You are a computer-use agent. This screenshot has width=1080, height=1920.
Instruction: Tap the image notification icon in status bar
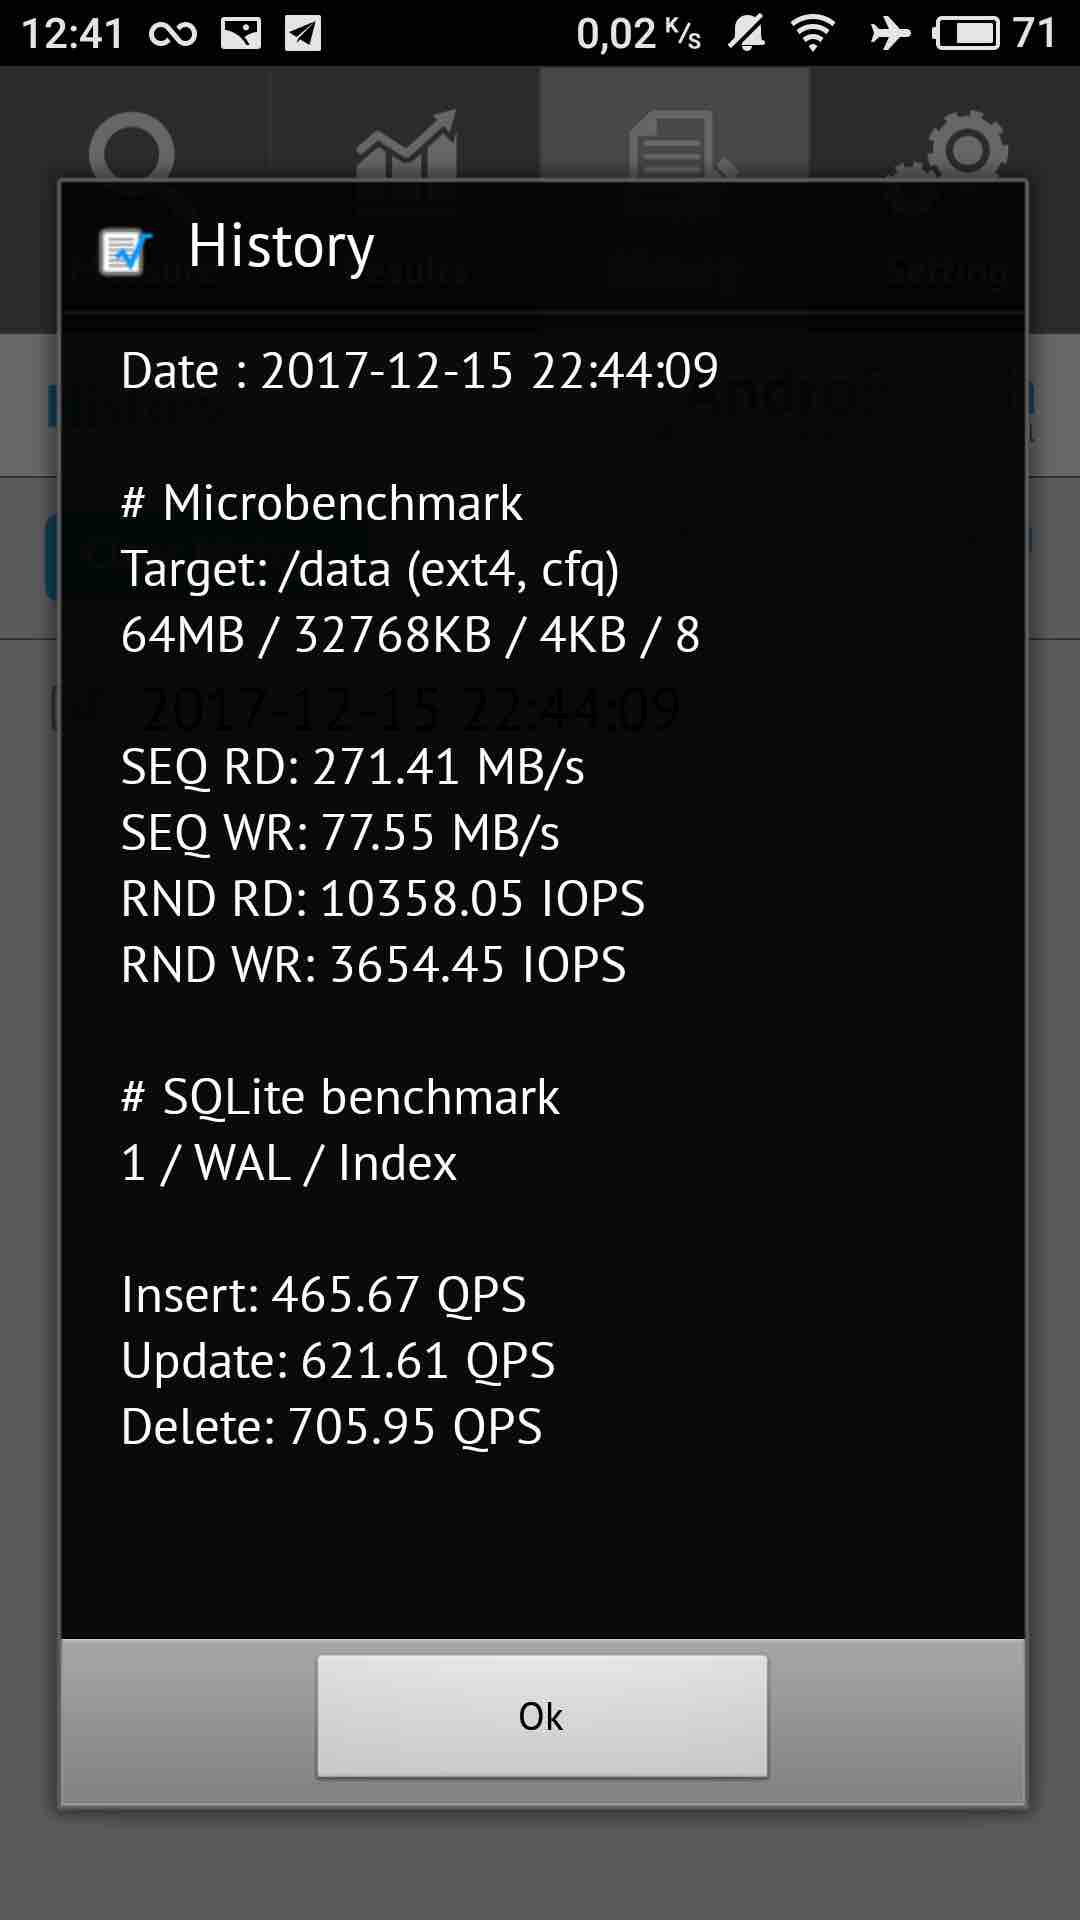(241, 33)
